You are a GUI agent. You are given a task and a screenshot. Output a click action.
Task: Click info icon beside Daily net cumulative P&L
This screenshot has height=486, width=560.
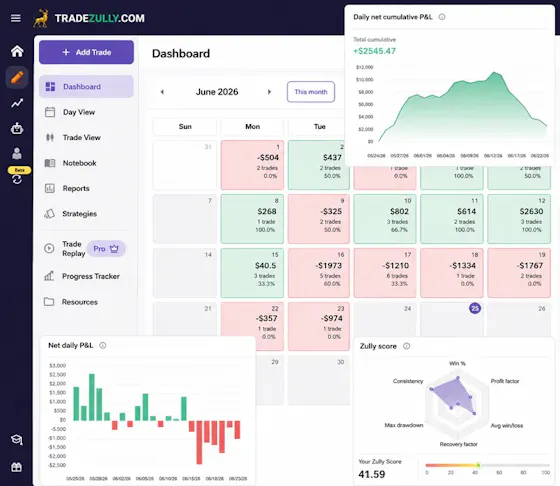pyautogui.click(x=442, y=17)
